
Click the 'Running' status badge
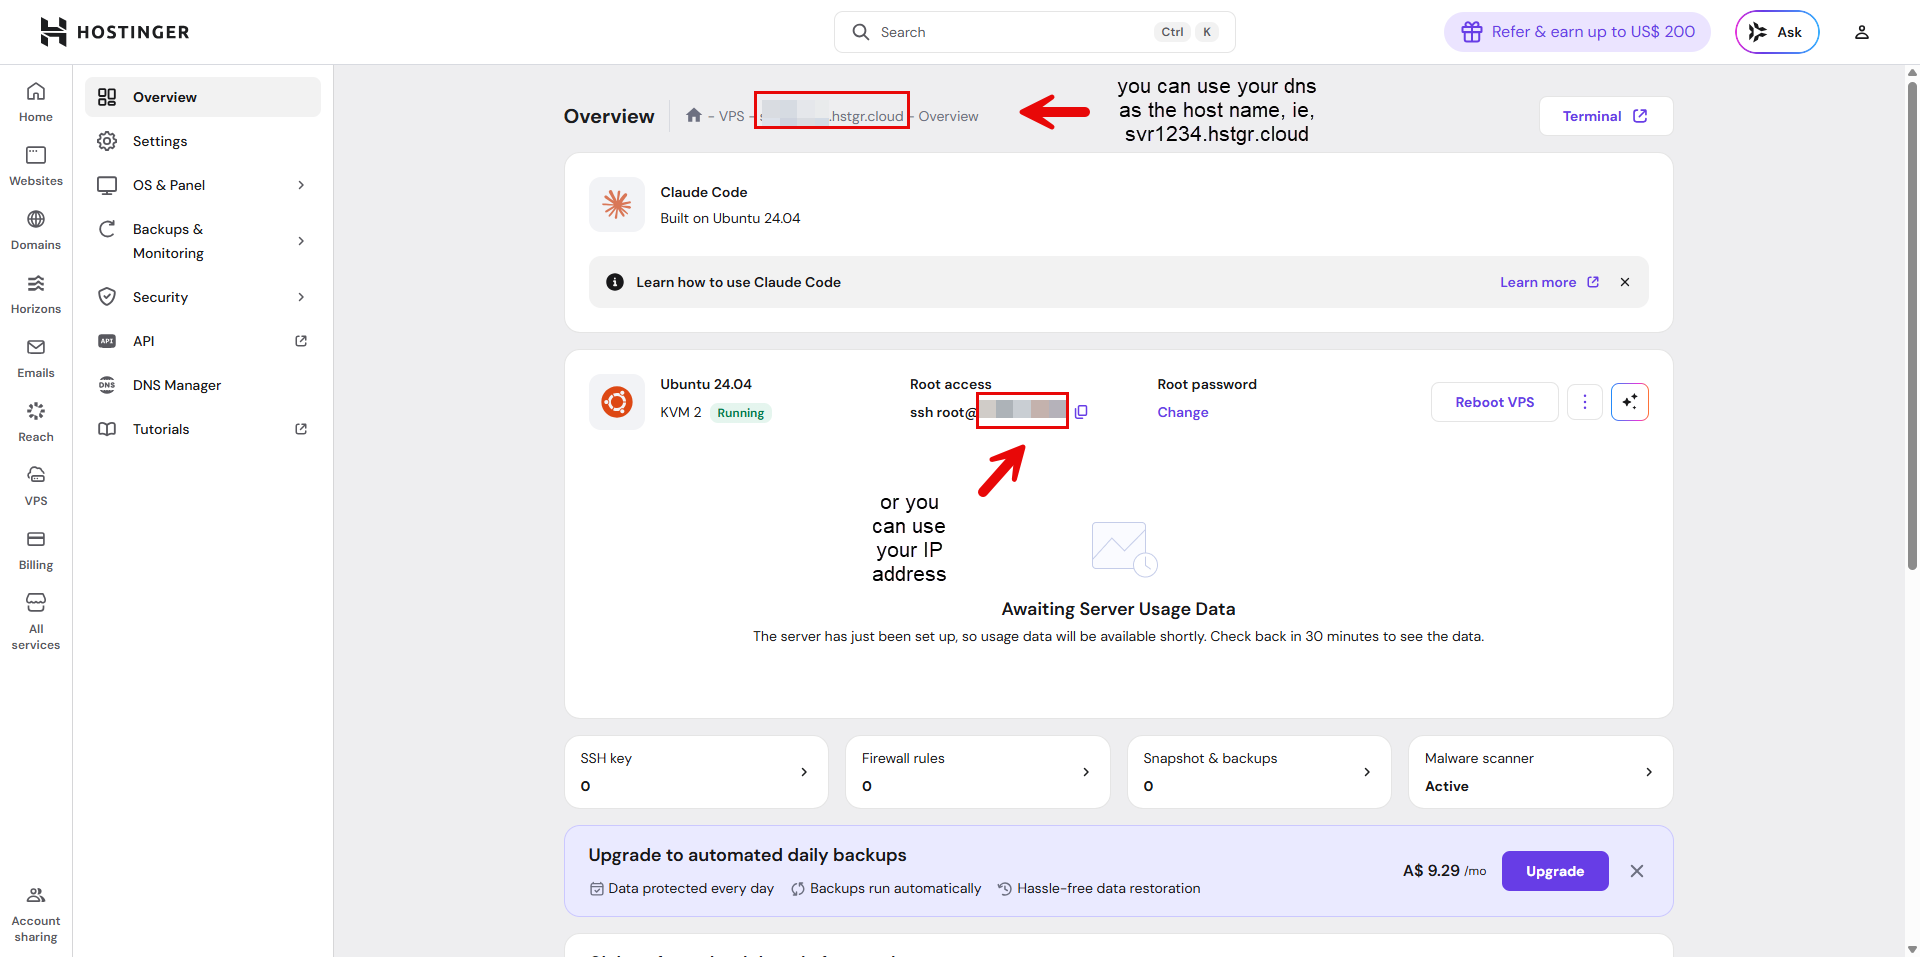[741, 413]
